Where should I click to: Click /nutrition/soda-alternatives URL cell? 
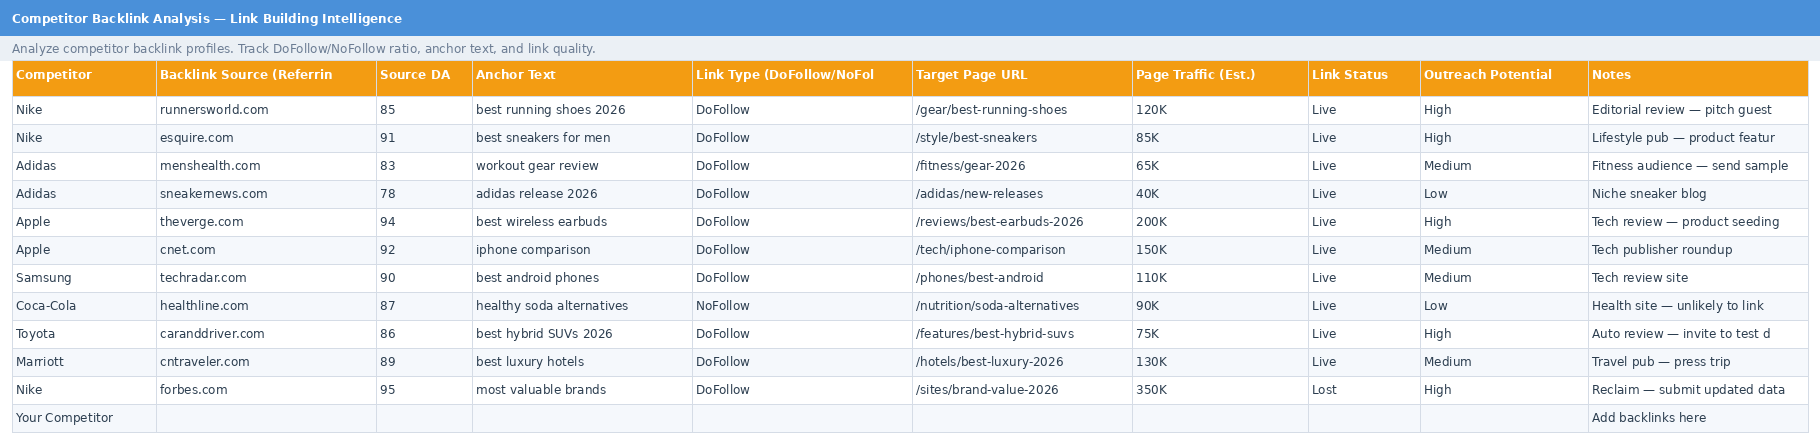tap(1022, 307)
